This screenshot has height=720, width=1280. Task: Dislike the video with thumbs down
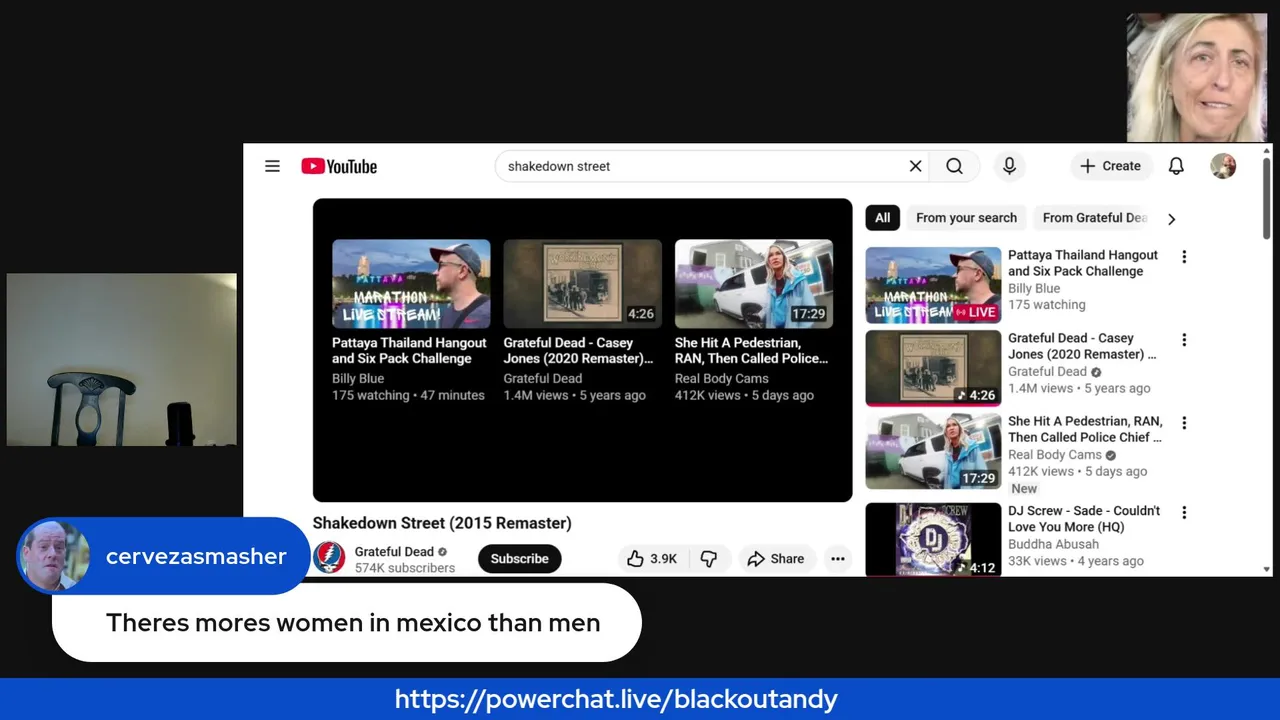tap(709, 559)
